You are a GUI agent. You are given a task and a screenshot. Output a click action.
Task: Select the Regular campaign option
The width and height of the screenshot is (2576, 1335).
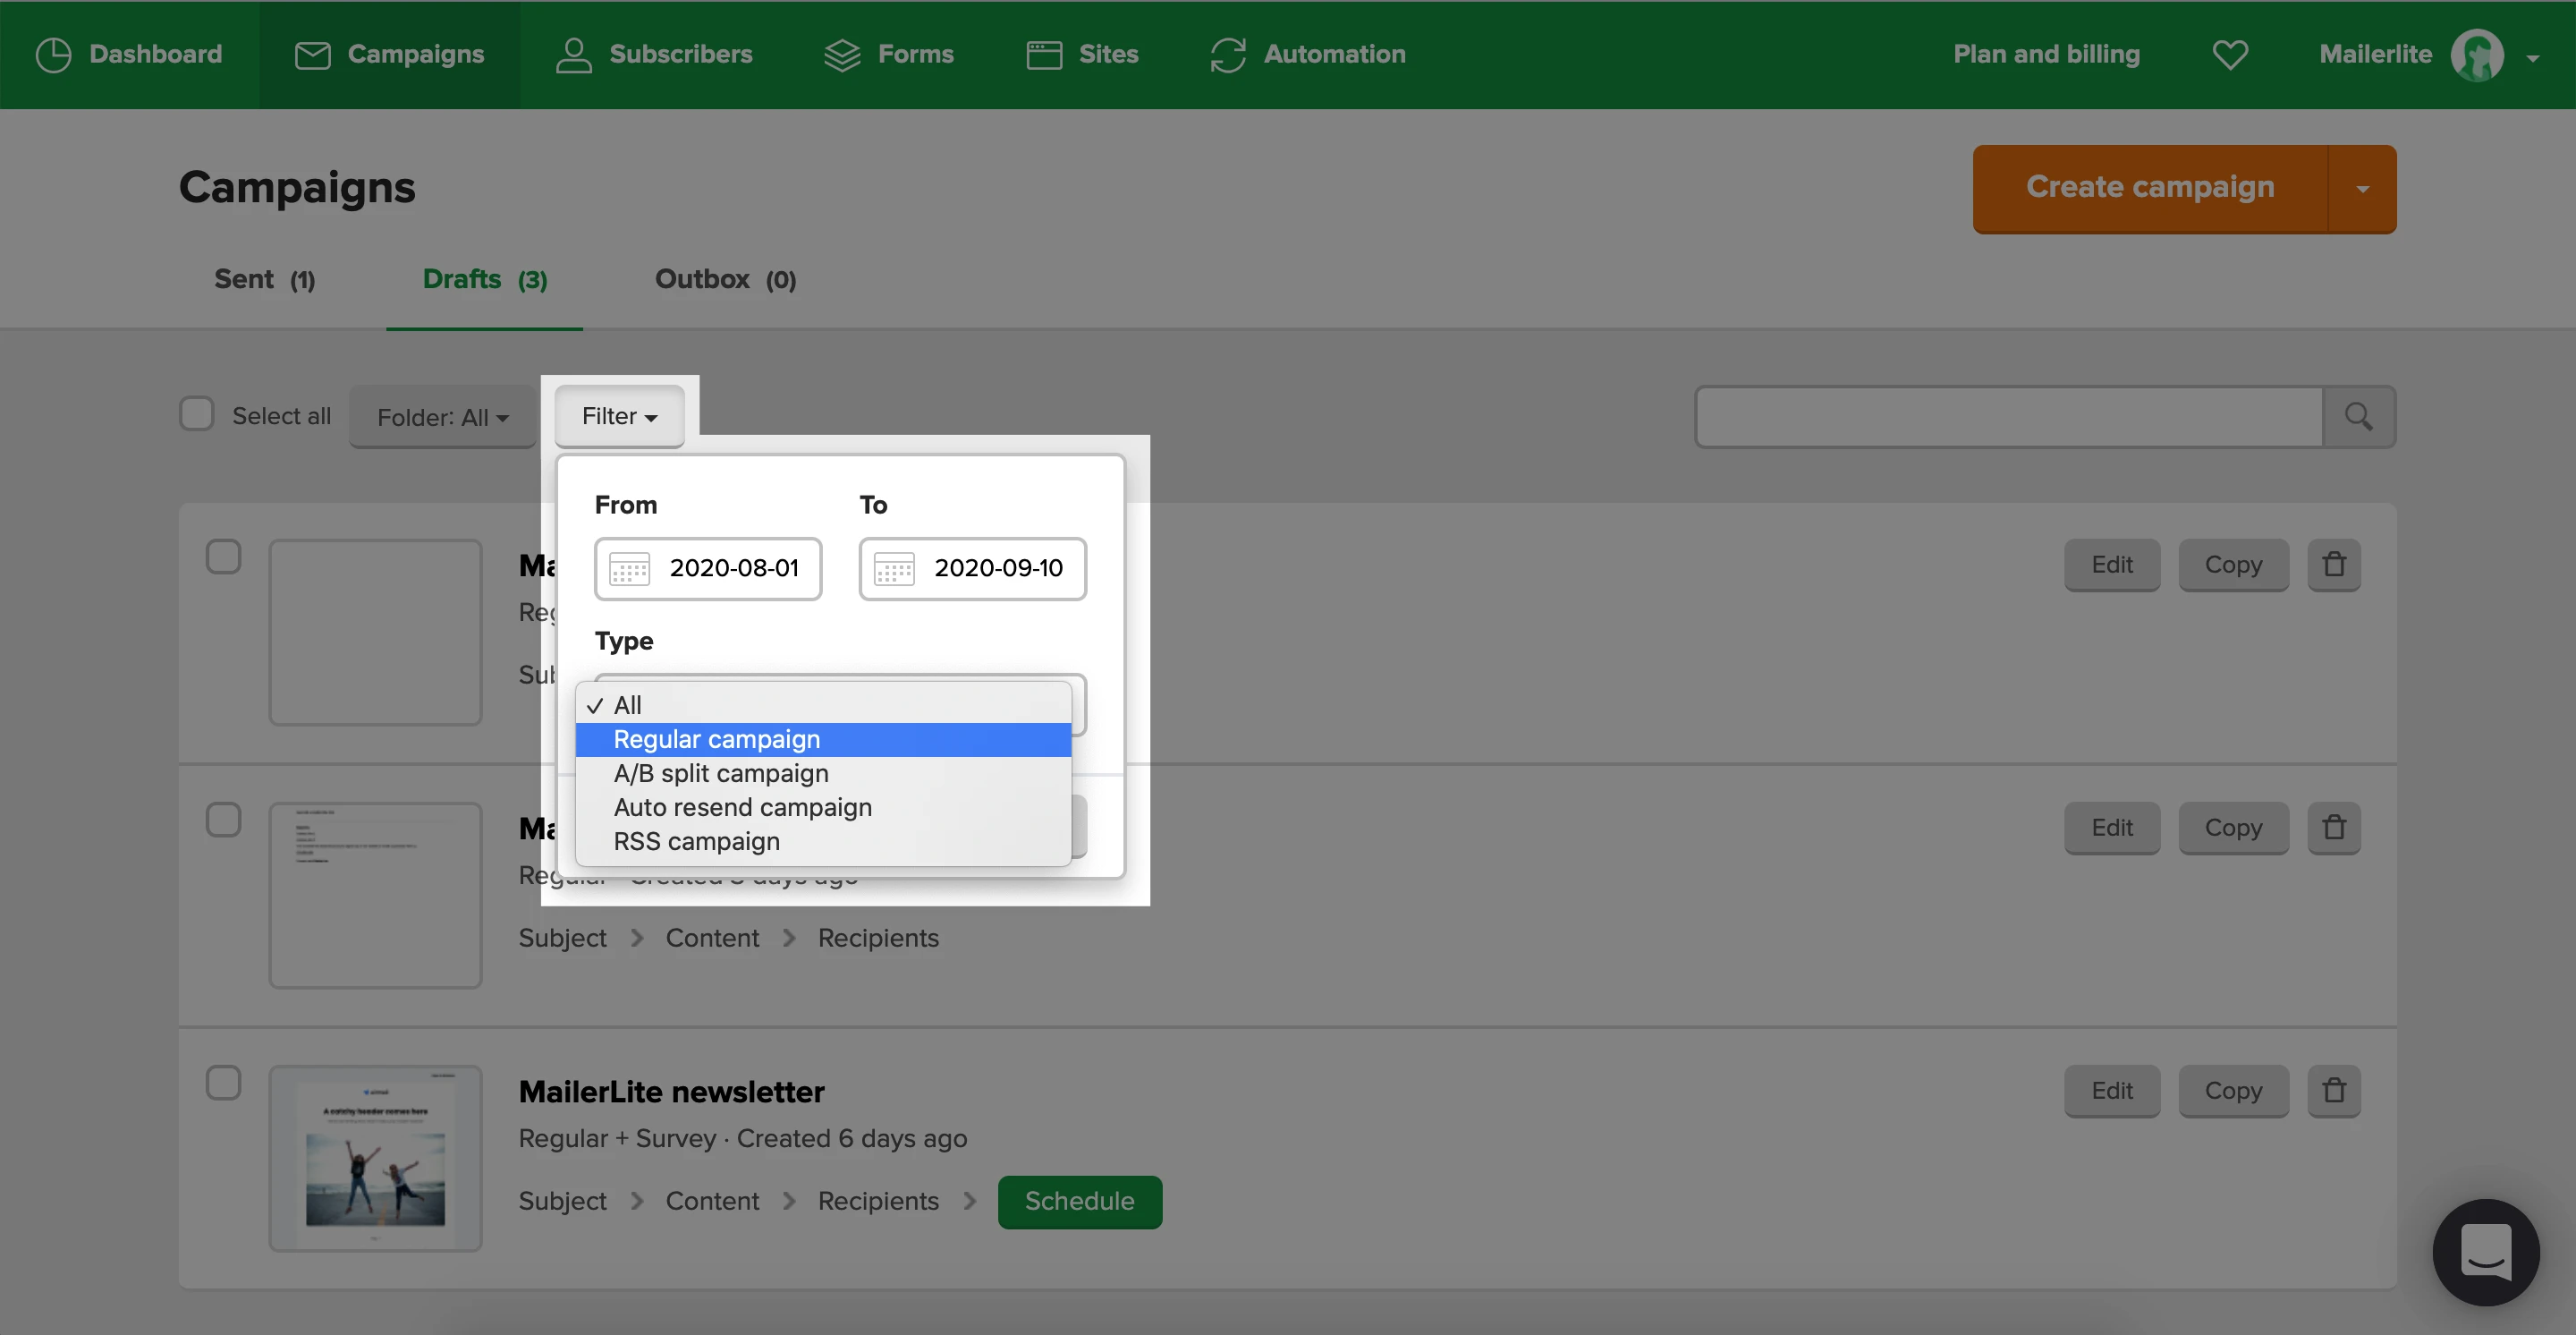click(x=824, y=739)
